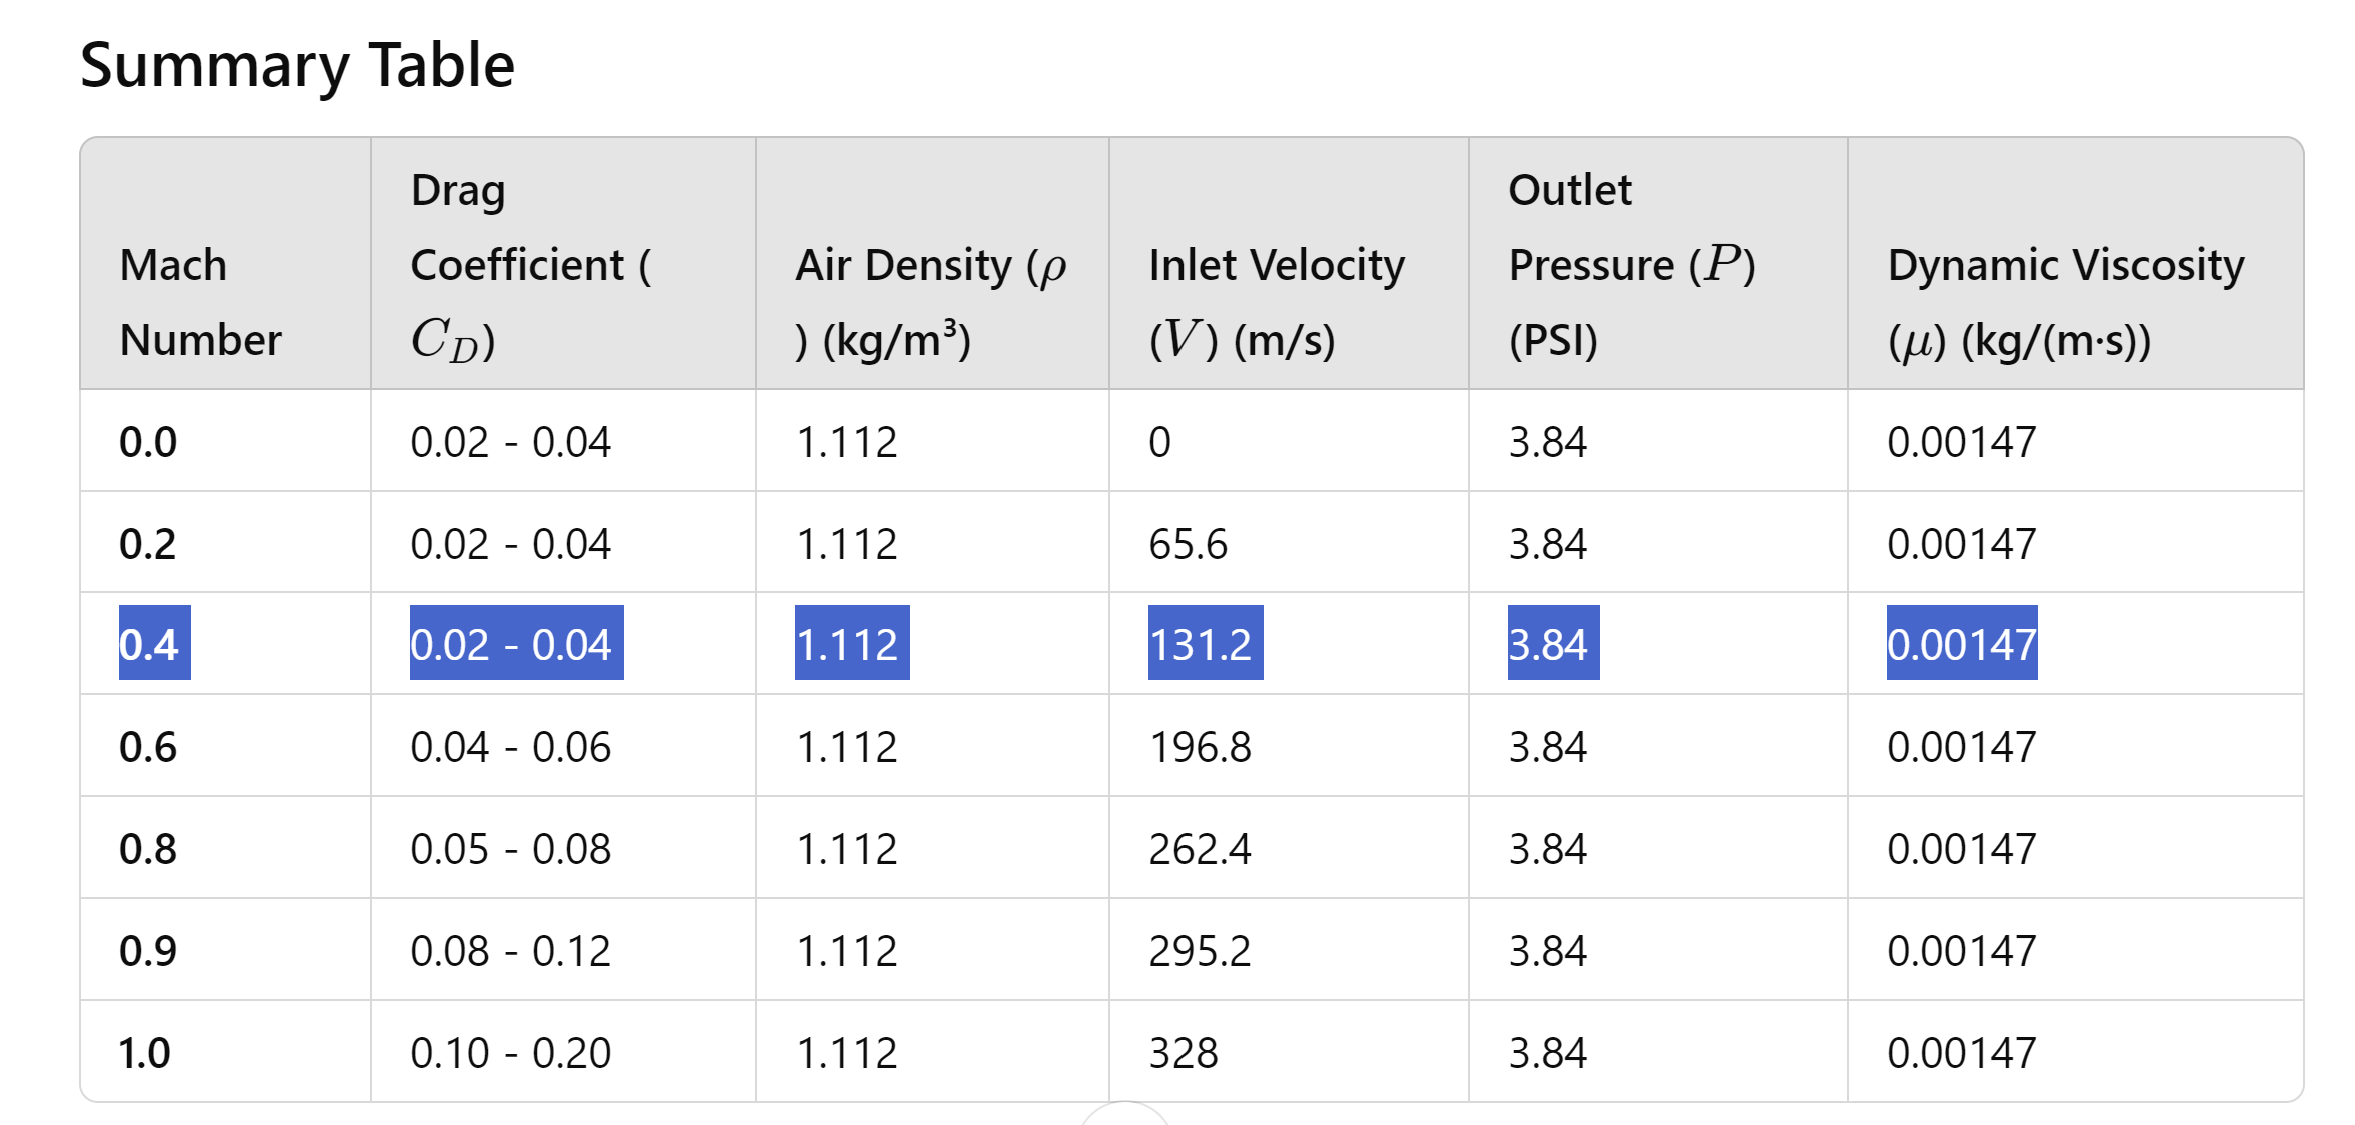Select the Mach number 1.0 row label
Image resolution: width=2355 pixels, height=1125 pixels.
[145, 1053]
